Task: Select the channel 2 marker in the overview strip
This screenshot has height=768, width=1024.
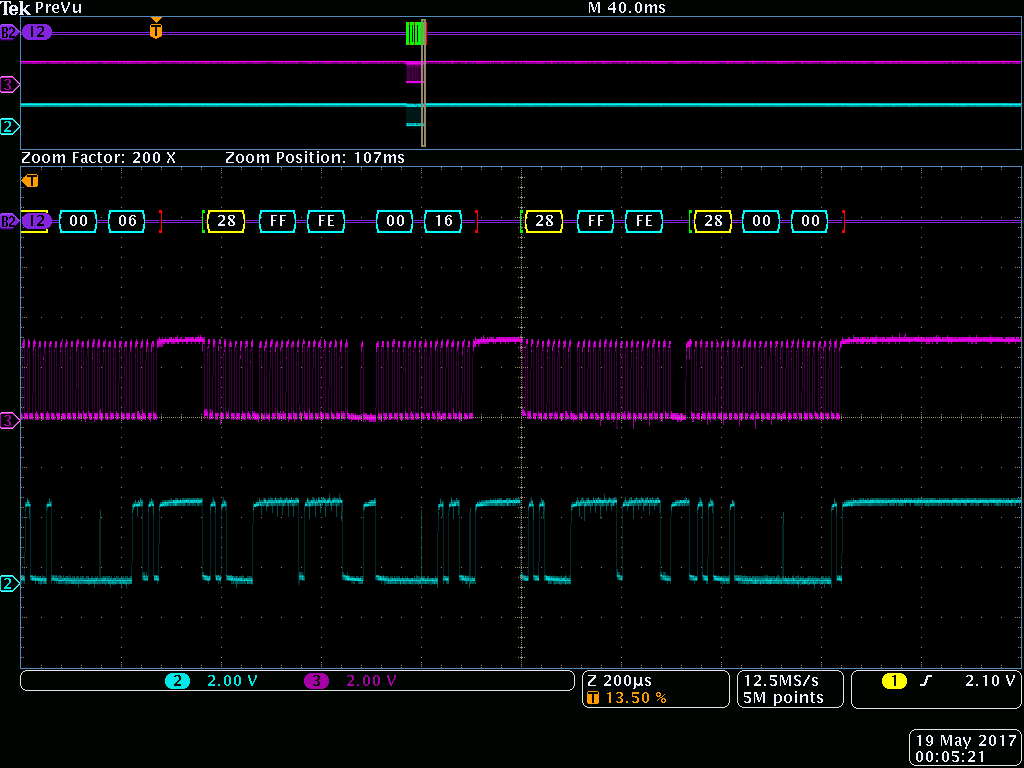Action: coord(8,127)
